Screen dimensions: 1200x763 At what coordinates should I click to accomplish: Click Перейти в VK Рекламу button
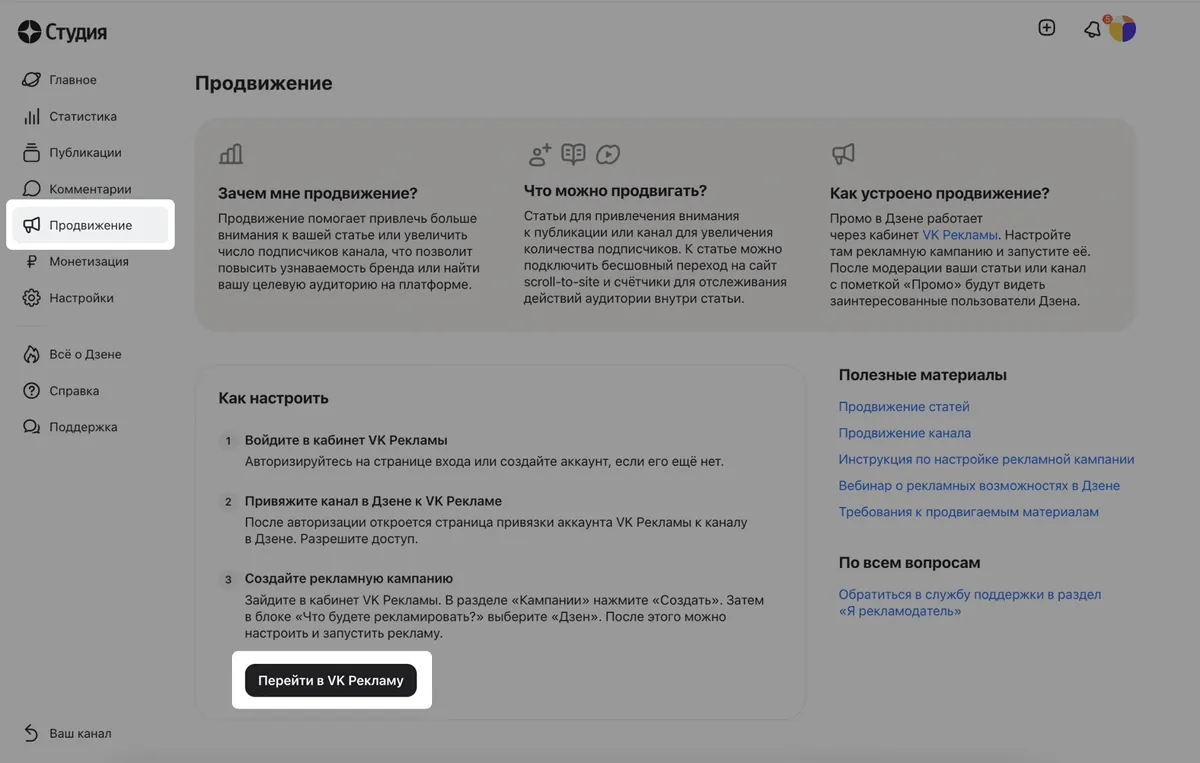(331, 680)
